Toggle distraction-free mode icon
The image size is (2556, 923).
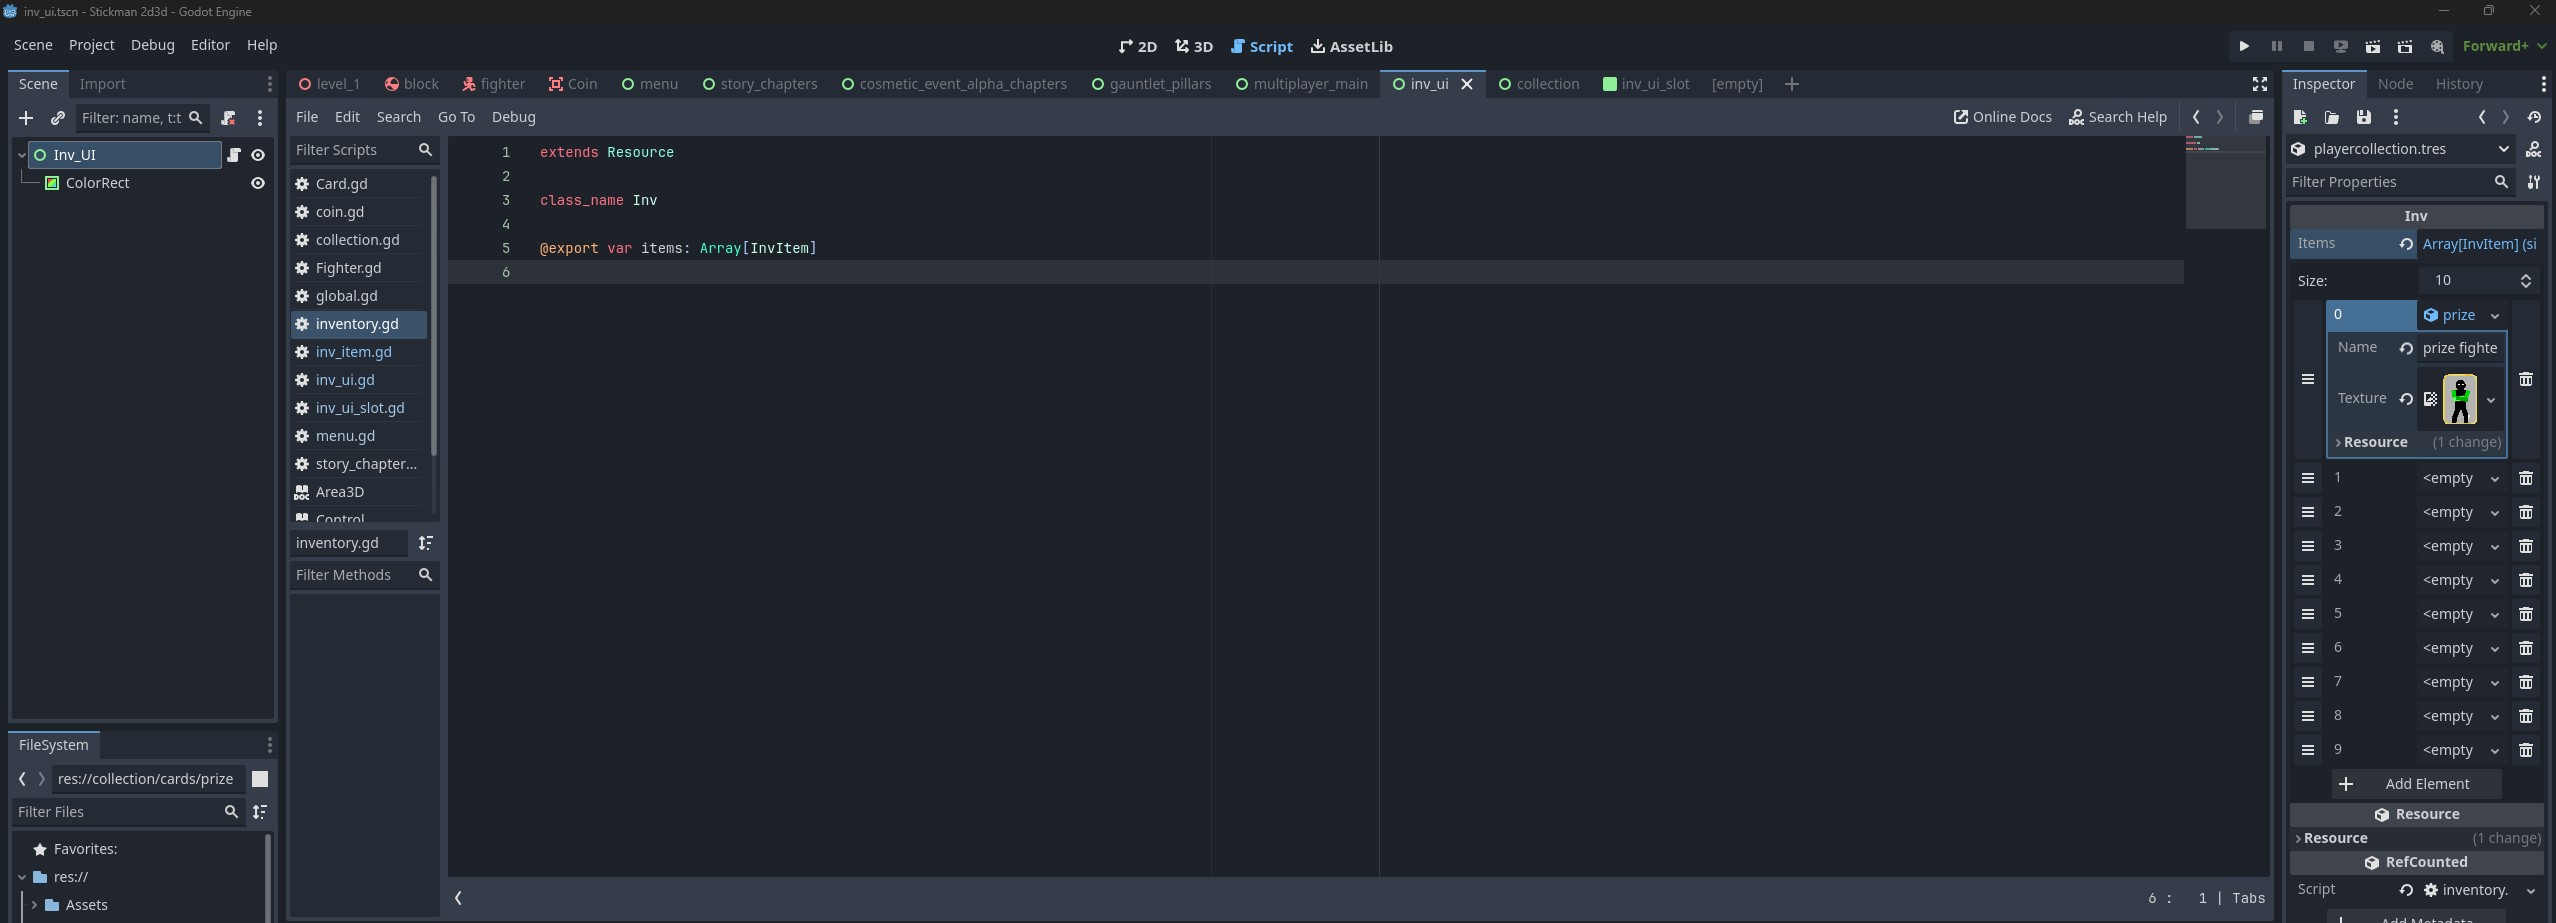[x=2259, y=84]
